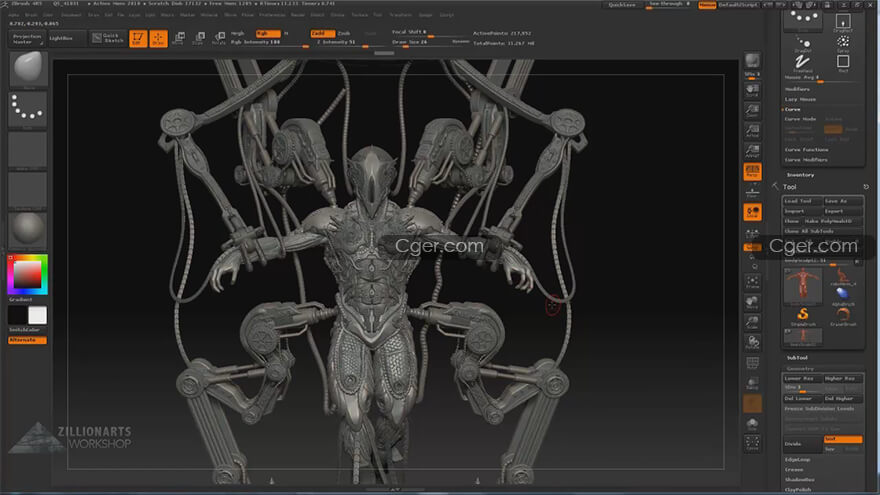Toggle the Zadd sculpt mode
This screenshot has height=495, width=880.
click(x=322, y=34)
